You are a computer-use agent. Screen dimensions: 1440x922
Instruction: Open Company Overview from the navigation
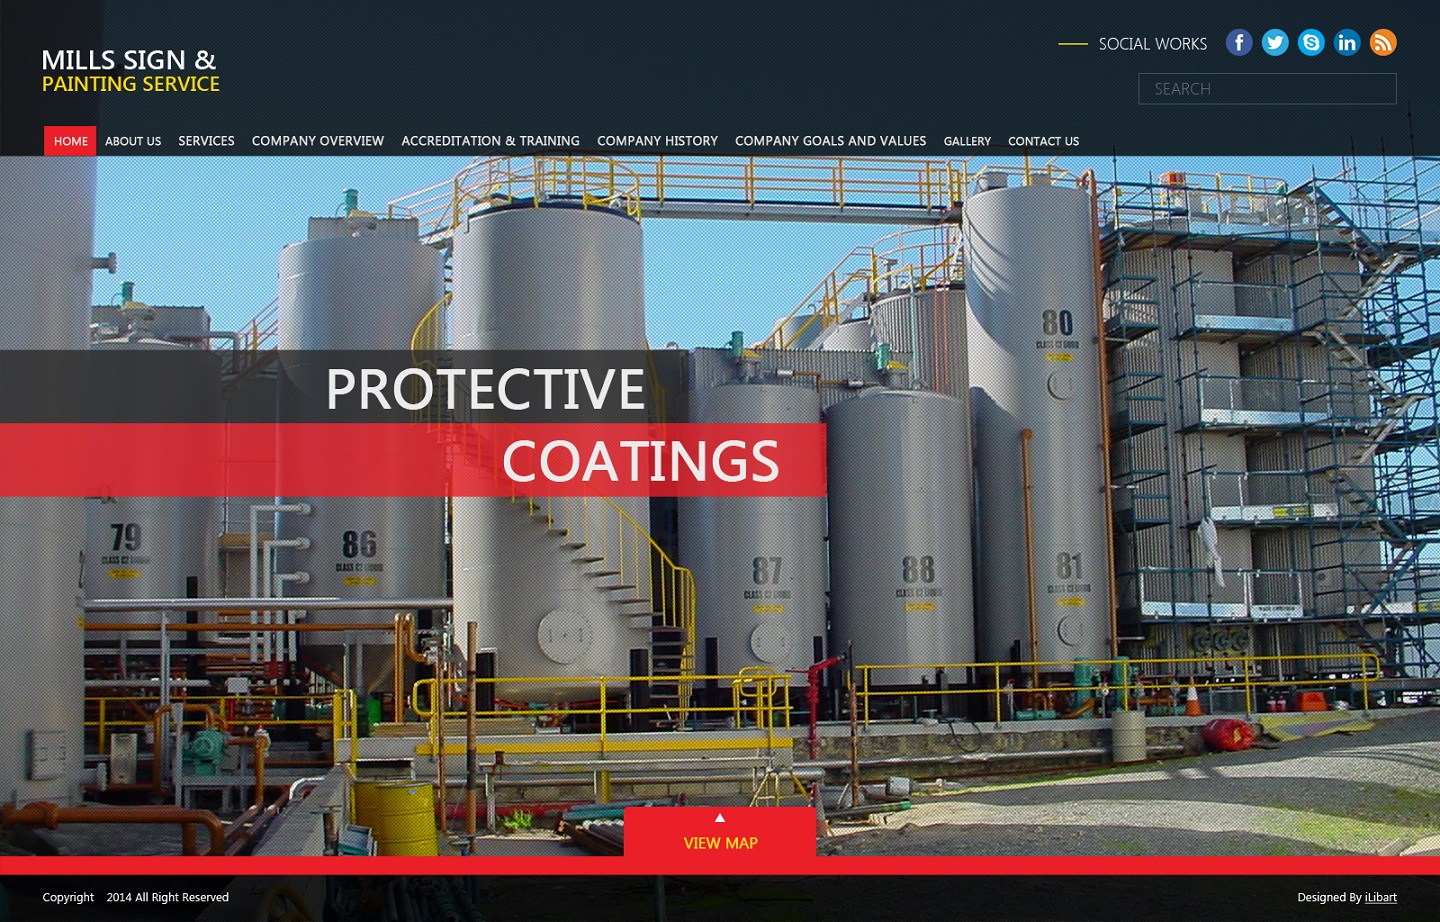coord(318,141)
